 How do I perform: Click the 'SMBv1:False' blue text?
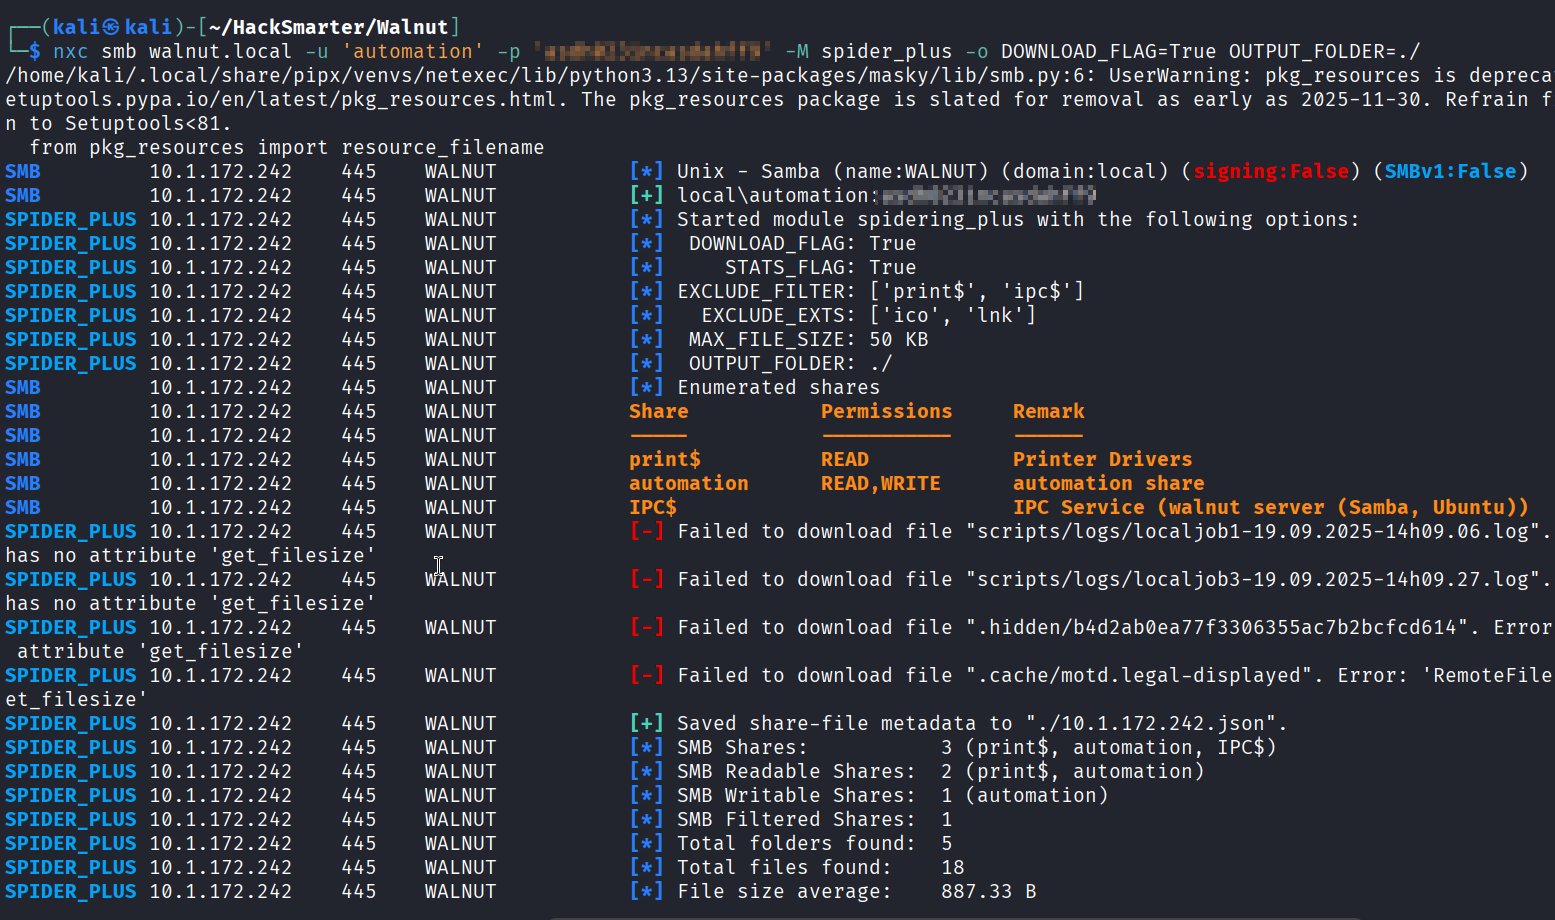pos(1450,171)
